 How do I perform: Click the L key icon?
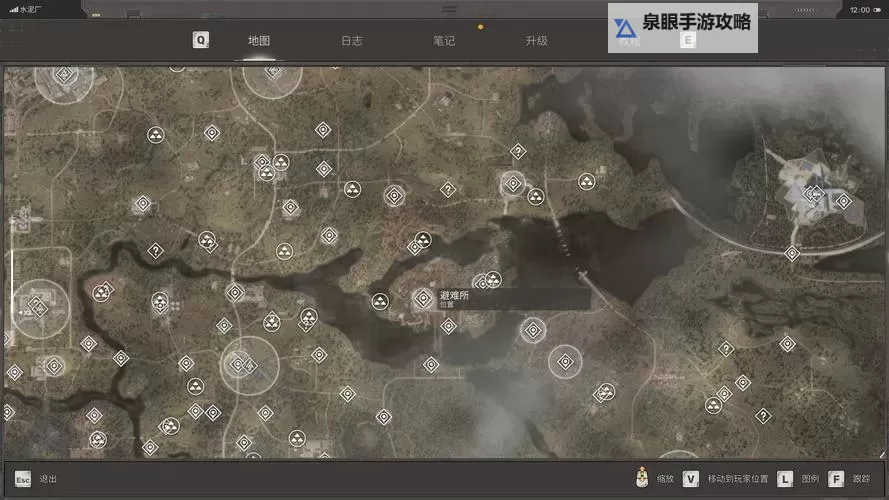[785, 480]
